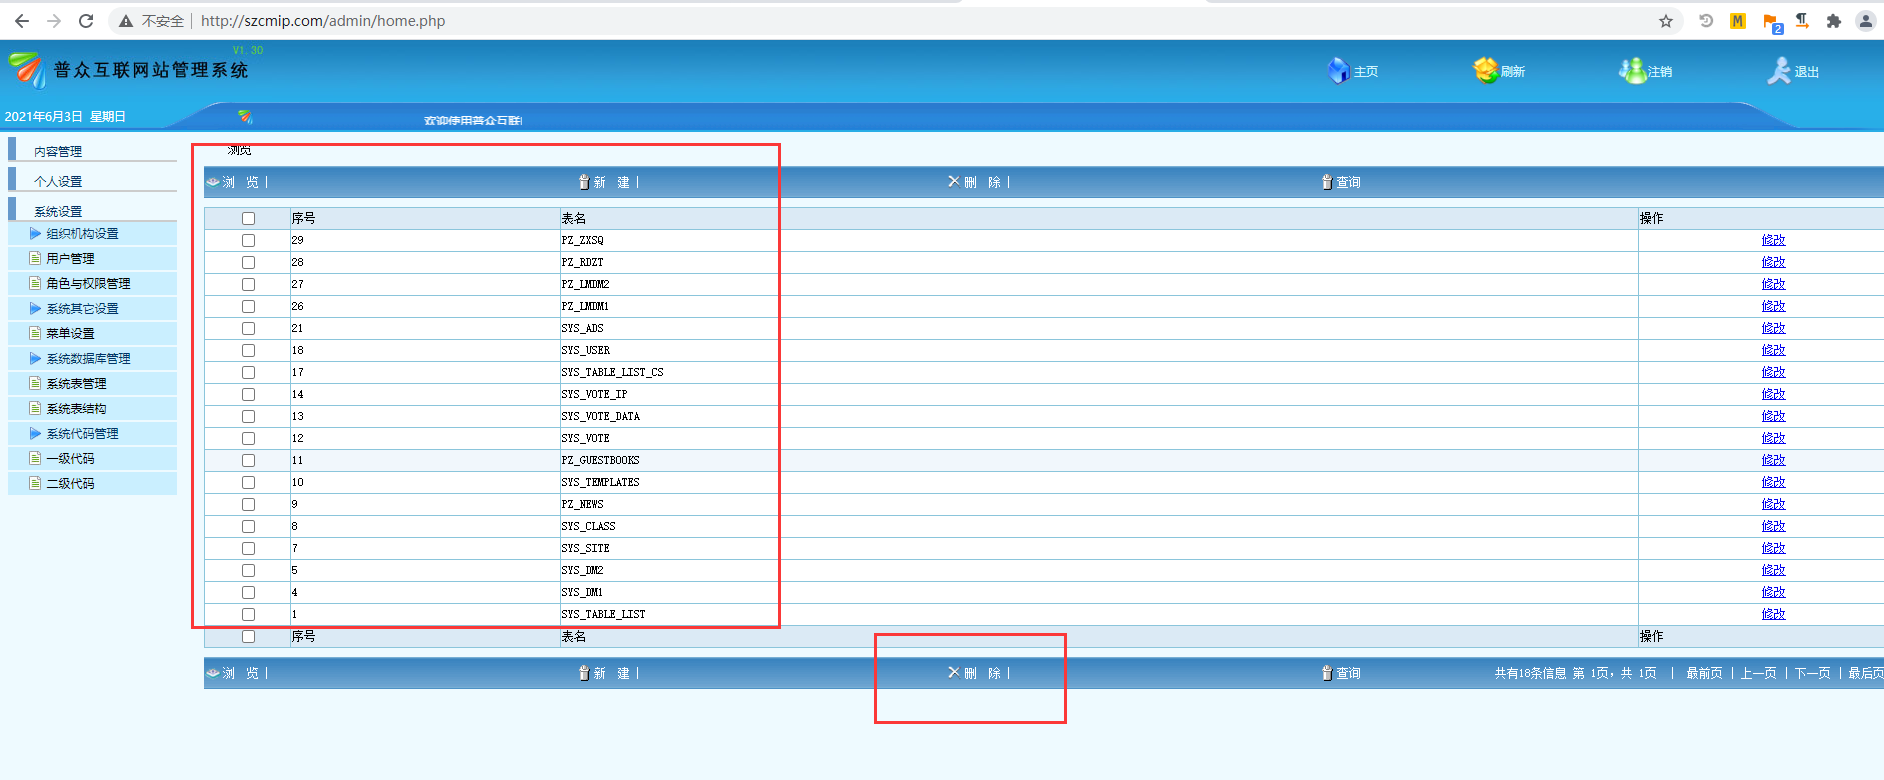Go to next page via 下一页
This screenshot has height=780, width=1884.
pyautogui.click(x=1812, y=673)
